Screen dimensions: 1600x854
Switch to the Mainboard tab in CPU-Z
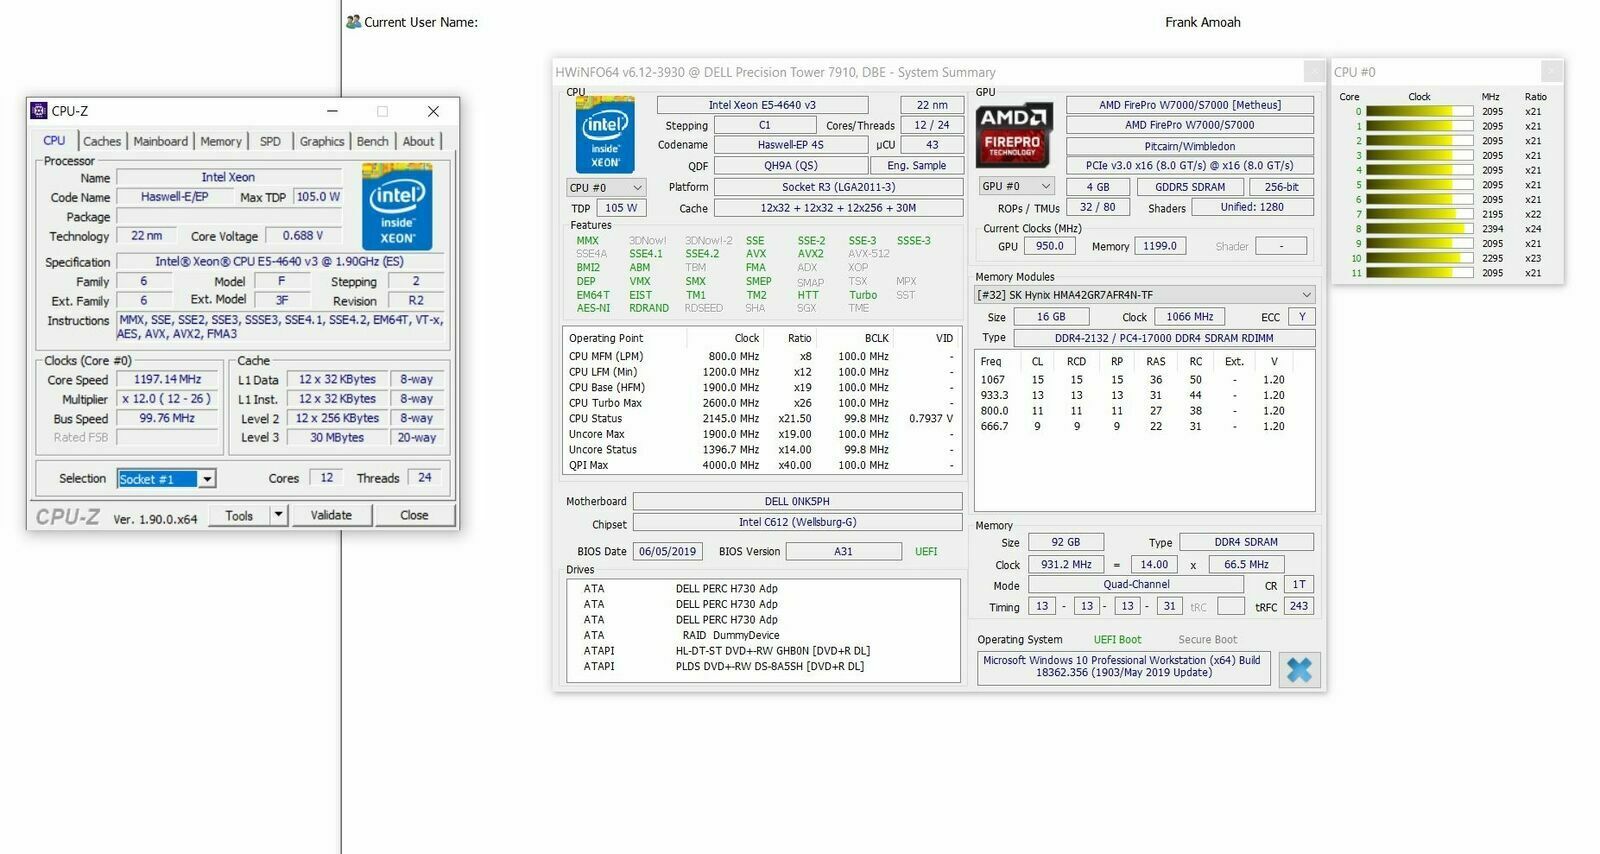coord(161,142)
